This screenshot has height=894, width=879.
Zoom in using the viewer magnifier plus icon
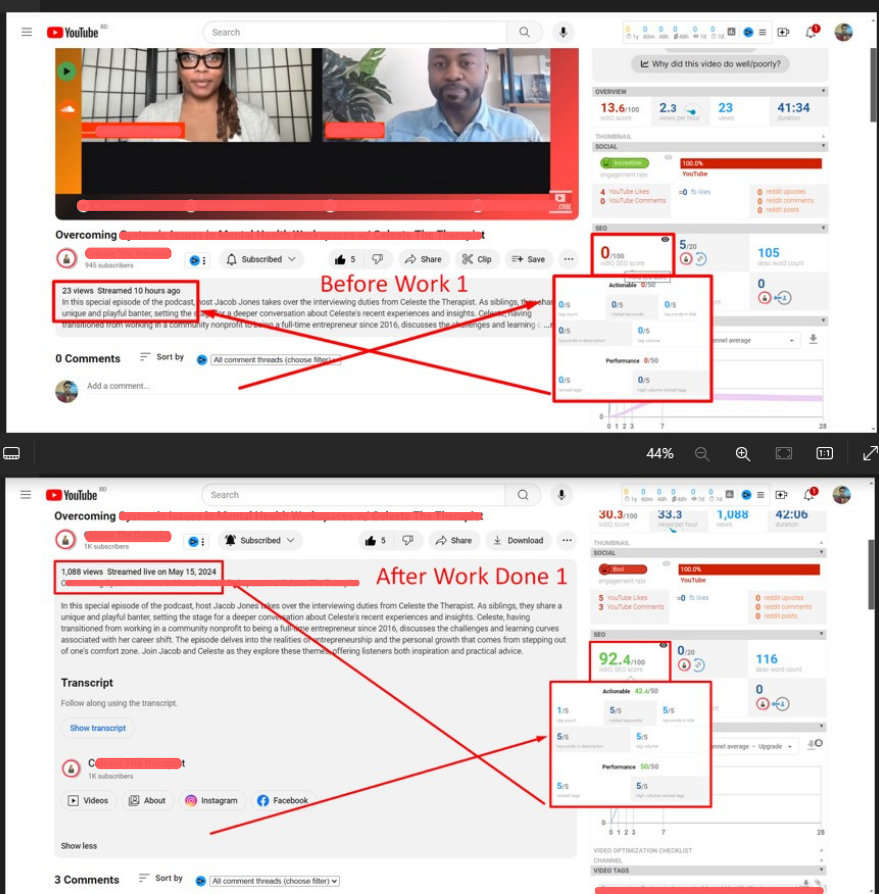(x=743, y=453)
